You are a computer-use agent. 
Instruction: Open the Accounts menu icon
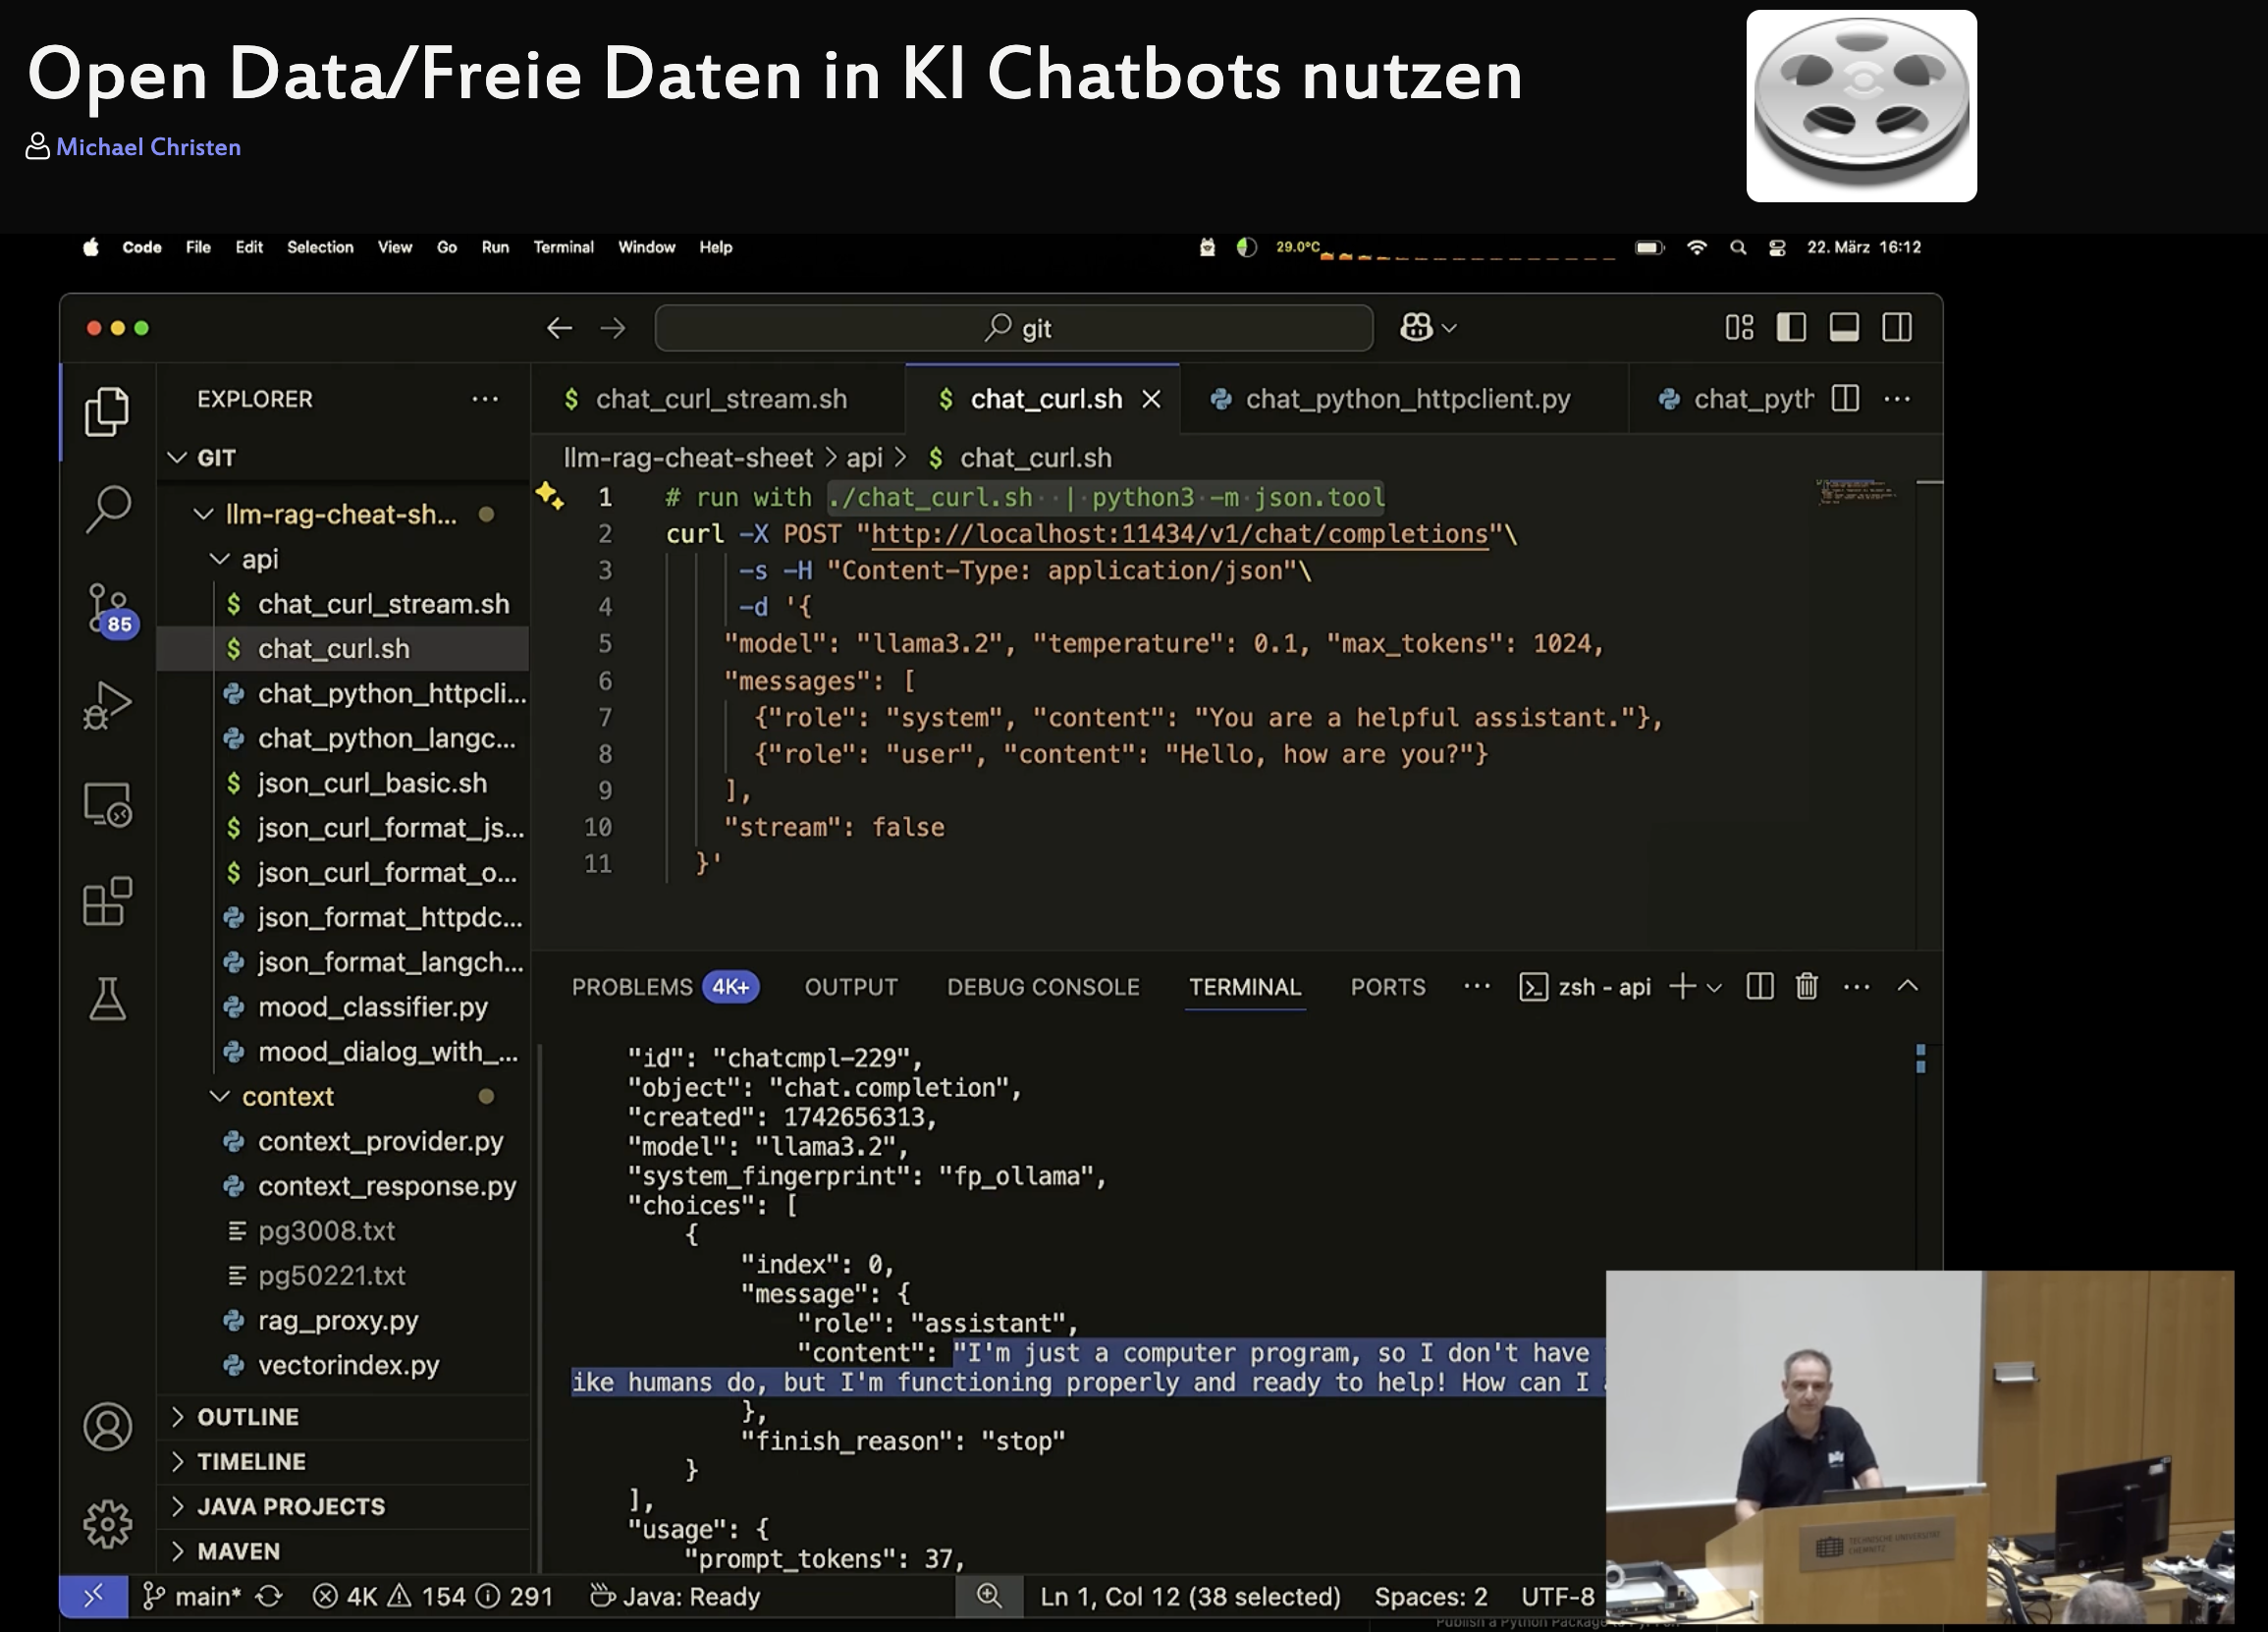[x=107, y=1426]
